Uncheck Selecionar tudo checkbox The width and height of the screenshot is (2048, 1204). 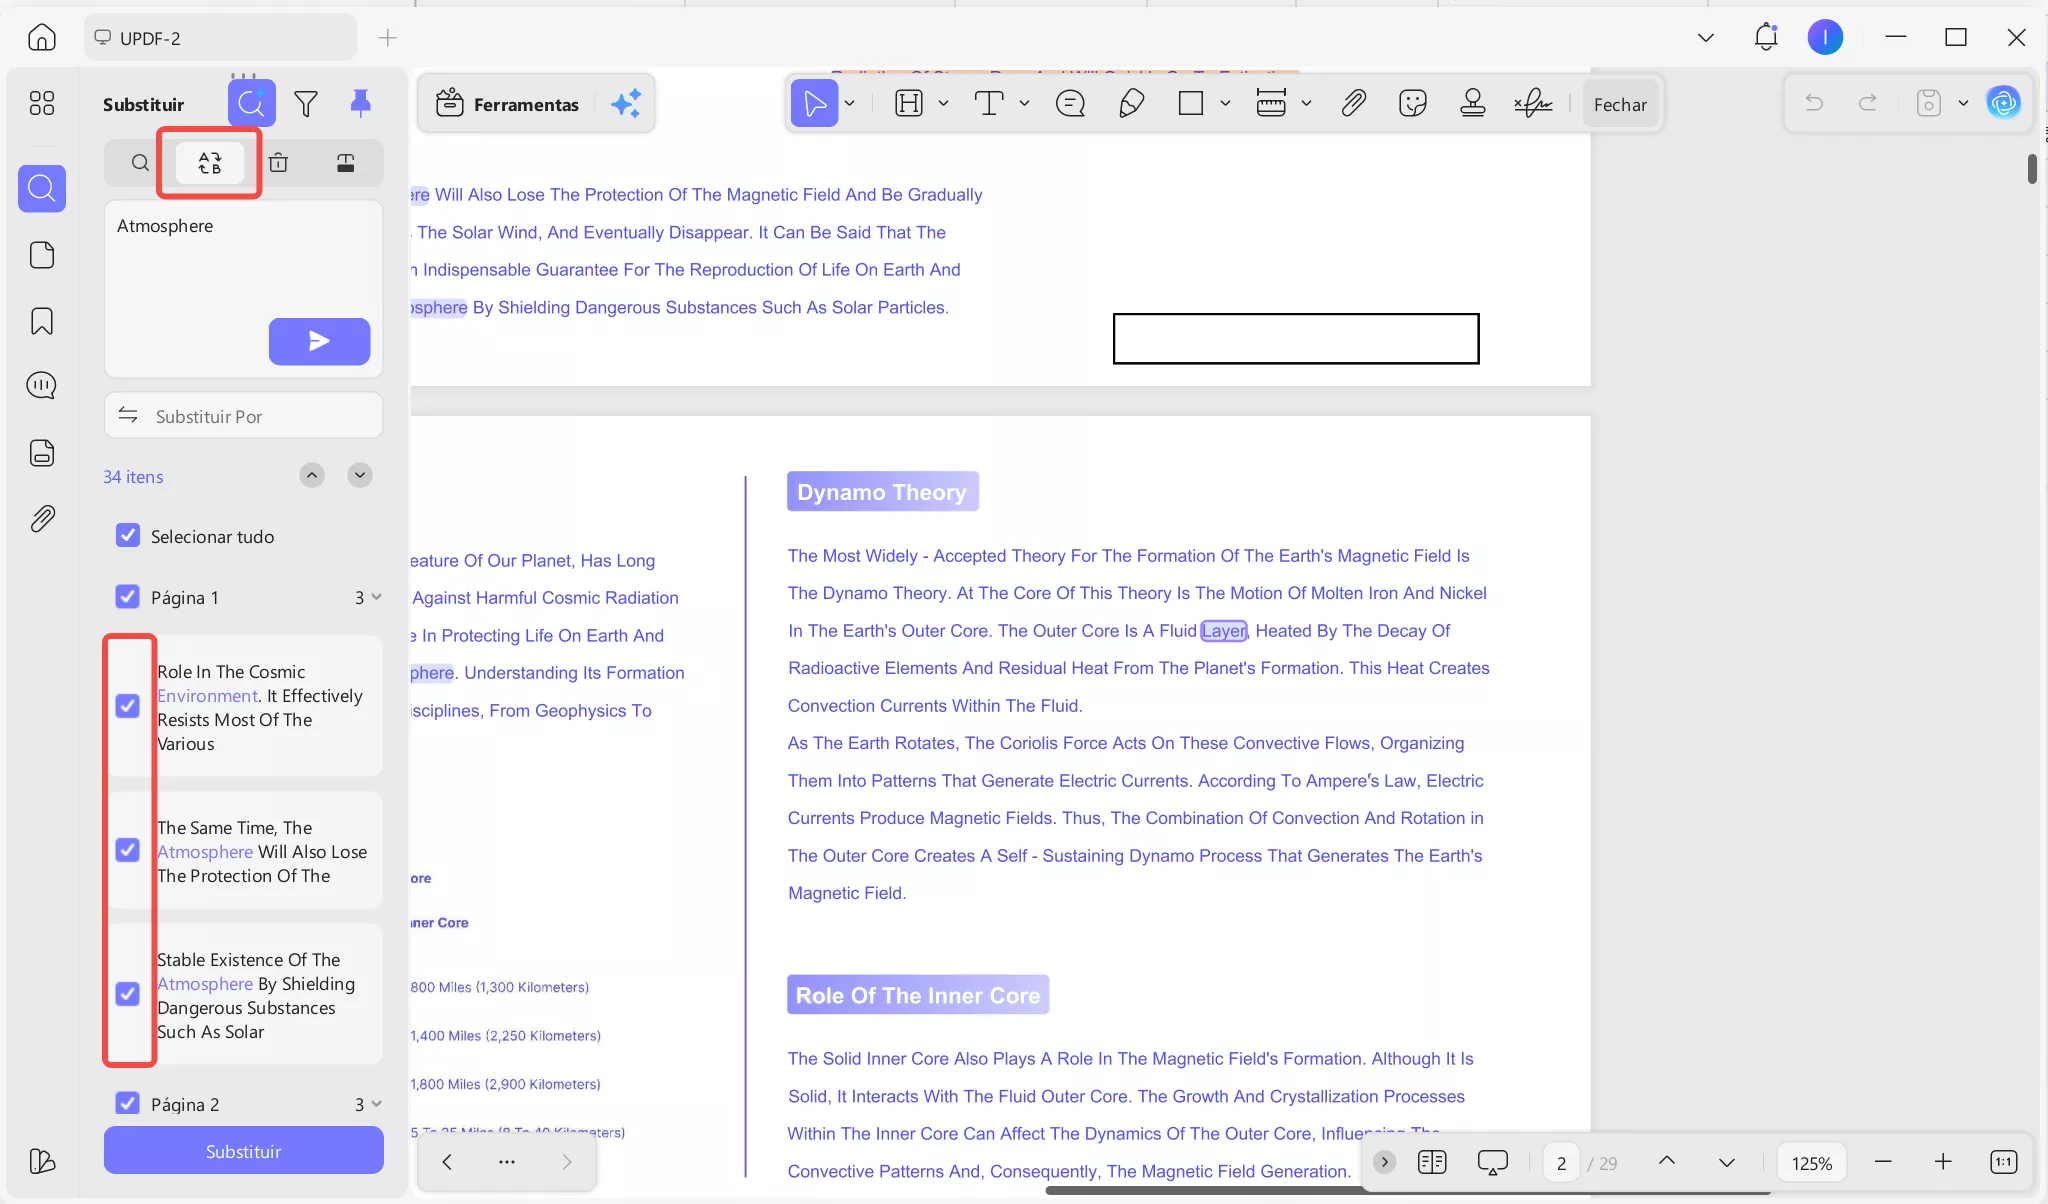click(x=128, y=536)
